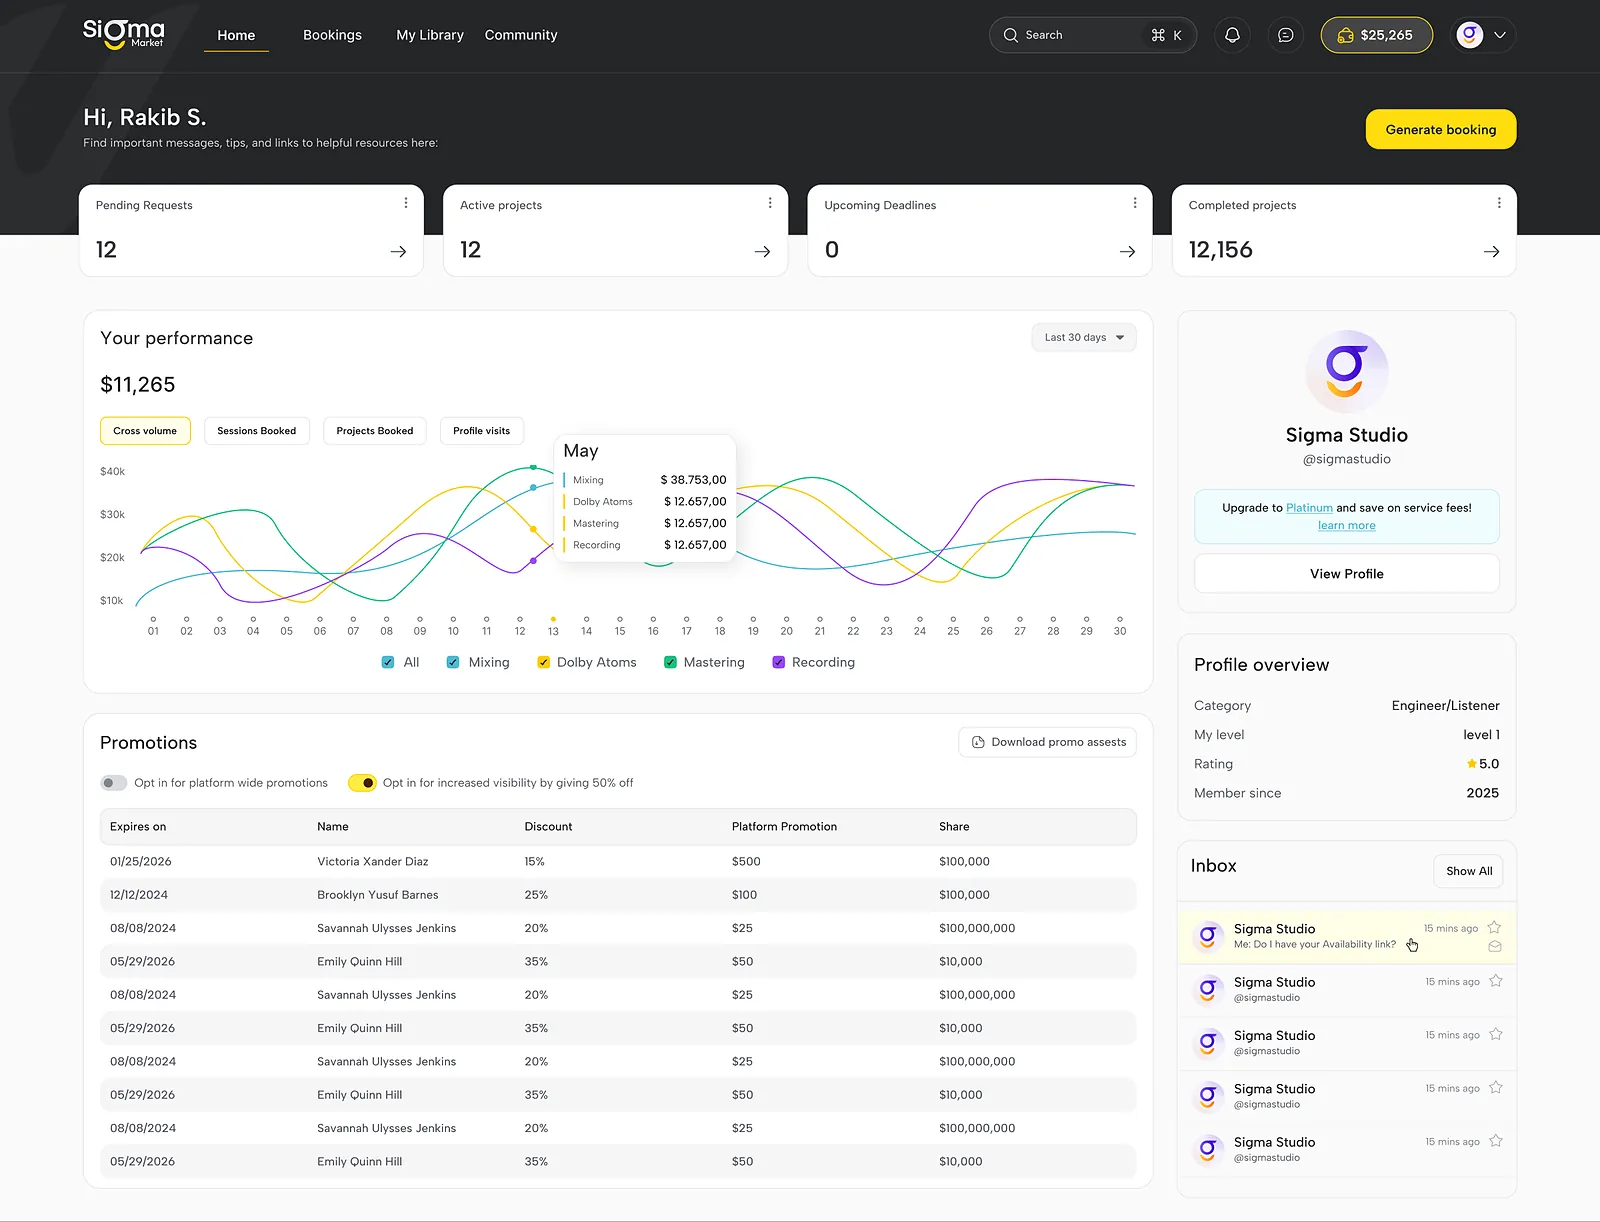Image resolution: width=1600 pixels, height=1222 pixels.
Task: Go to Completed projects via arrow
Action: pos(1491,251)
